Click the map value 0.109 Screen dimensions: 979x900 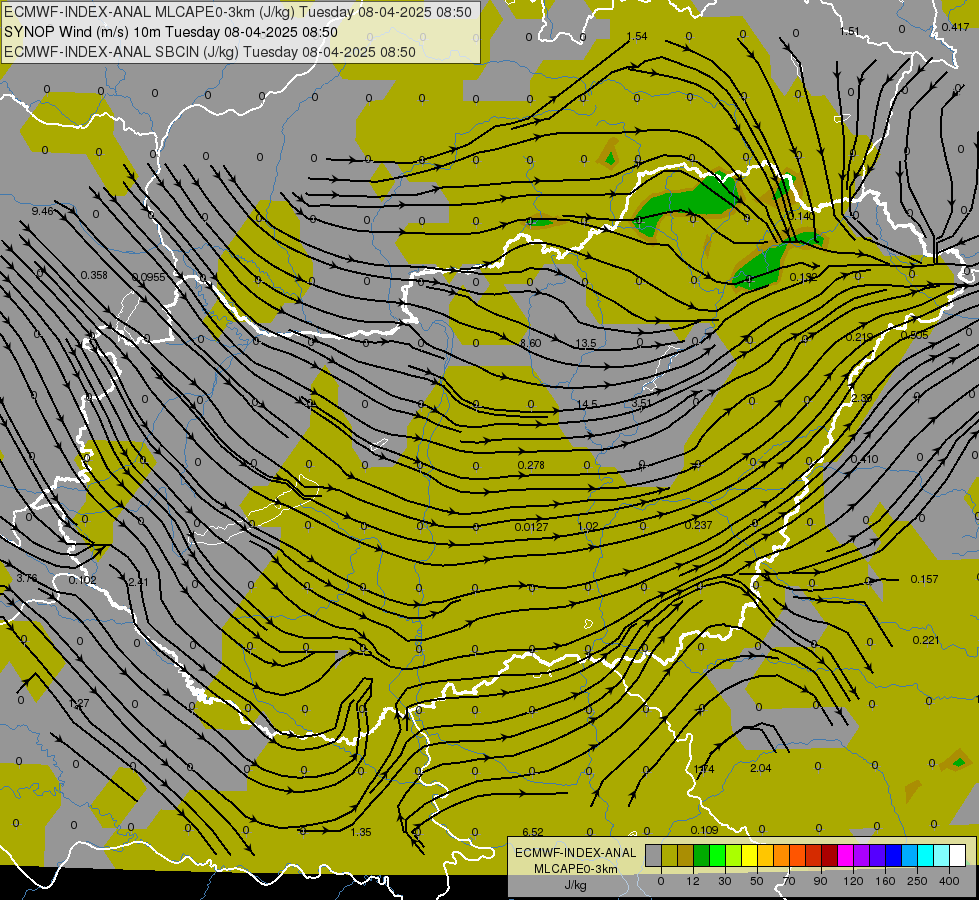click(x=704, y=830)
